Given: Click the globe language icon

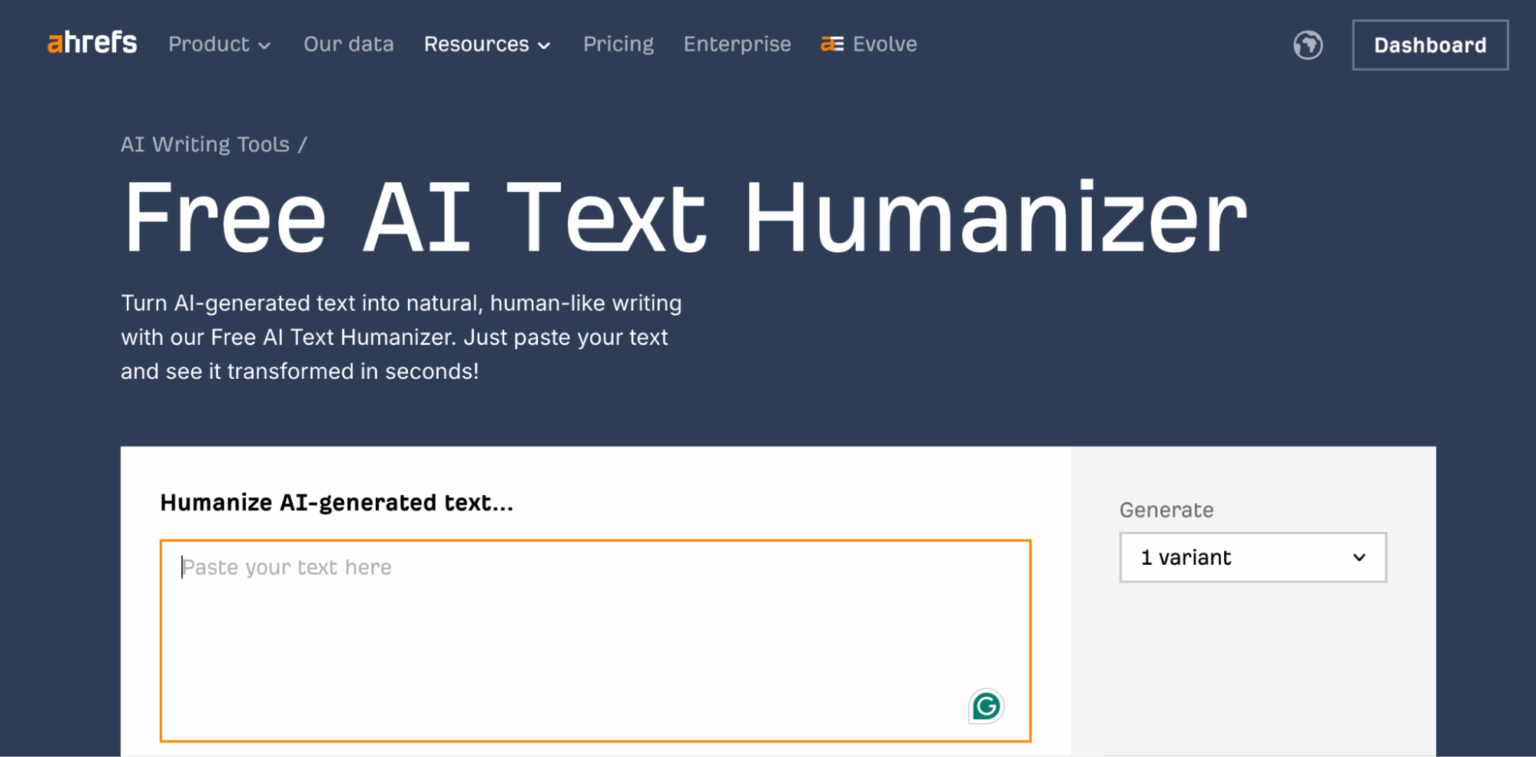Looking at the screenshot, I should click(1307, 45).
